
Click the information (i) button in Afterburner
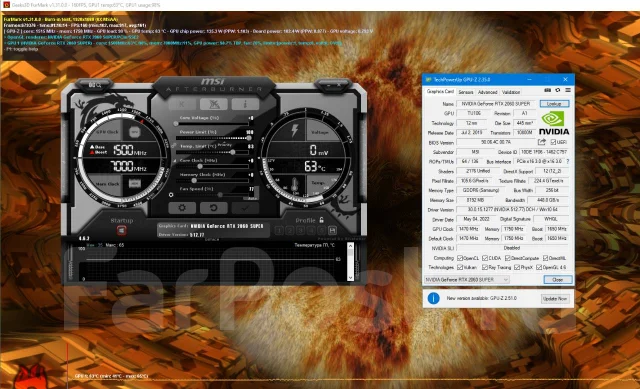245,104
